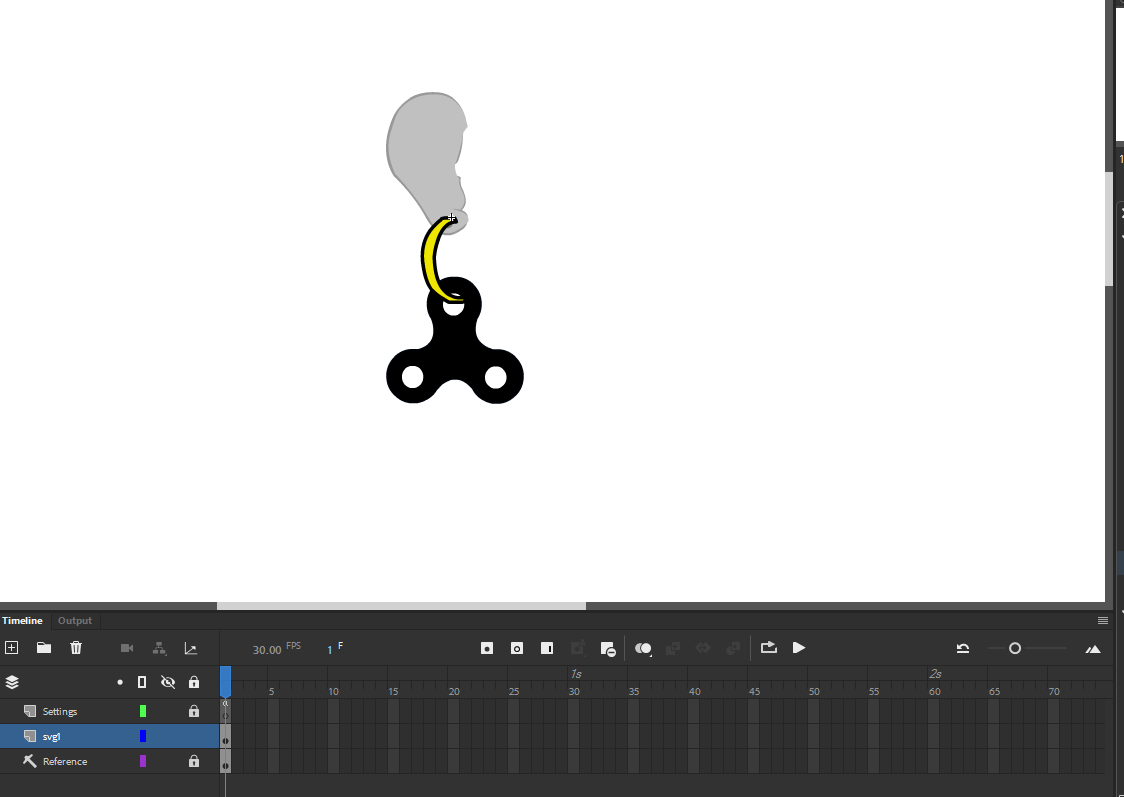
Task: Switch to the Output tab
Action: coord(75,621)
